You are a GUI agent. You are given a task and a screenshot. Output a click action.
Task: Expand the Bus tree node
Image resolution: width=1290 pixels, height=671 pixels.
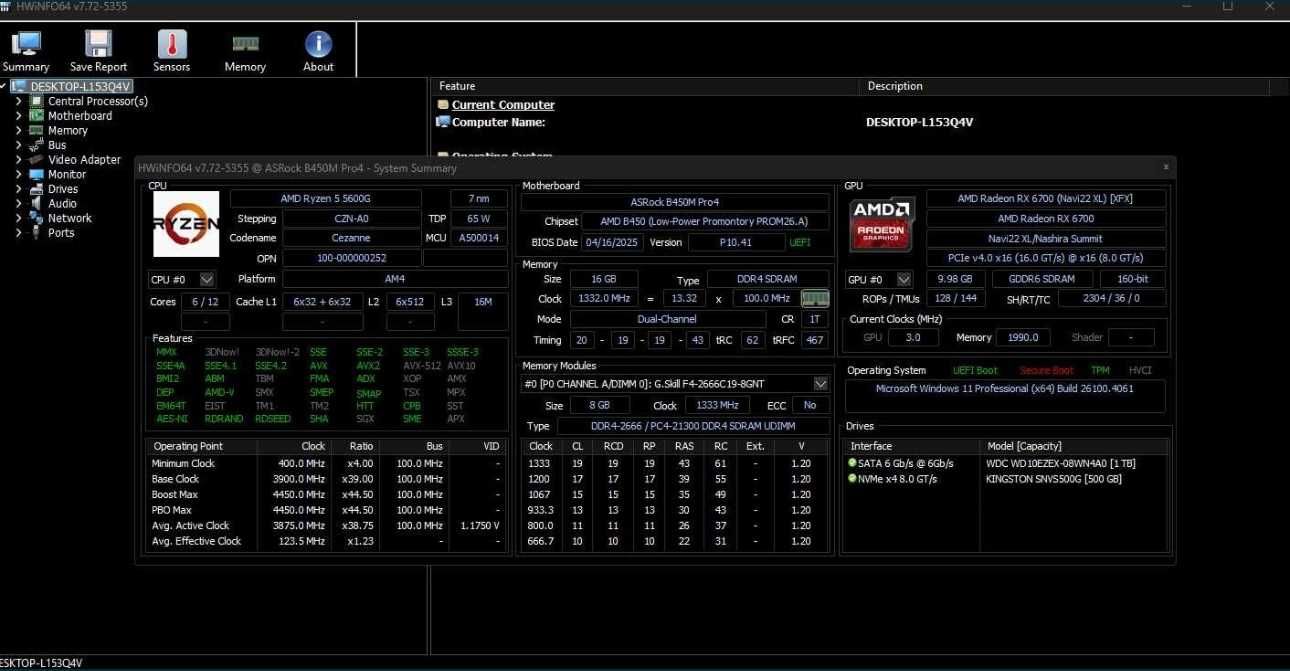click(x=18, y=145)
